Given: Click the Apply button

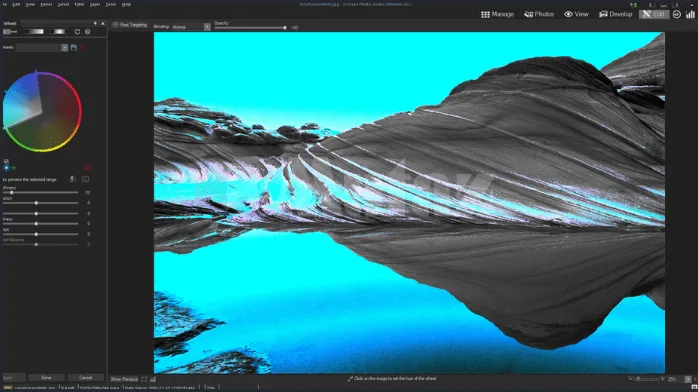Looking at the screenshot, I should (x=13, y=378).
